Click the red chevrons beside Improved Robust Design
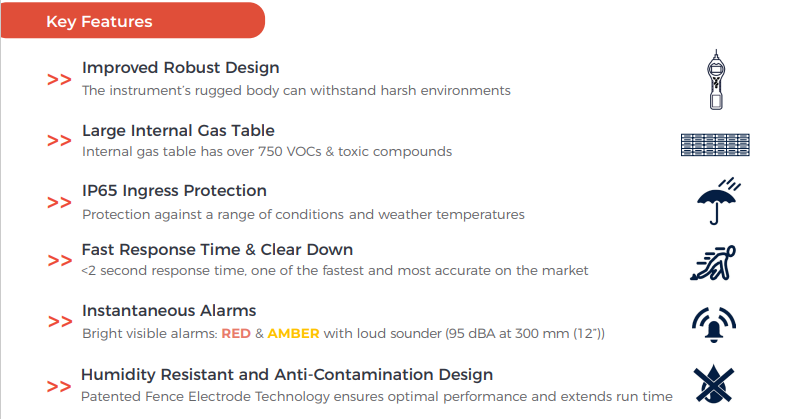 tap(59, 80)
